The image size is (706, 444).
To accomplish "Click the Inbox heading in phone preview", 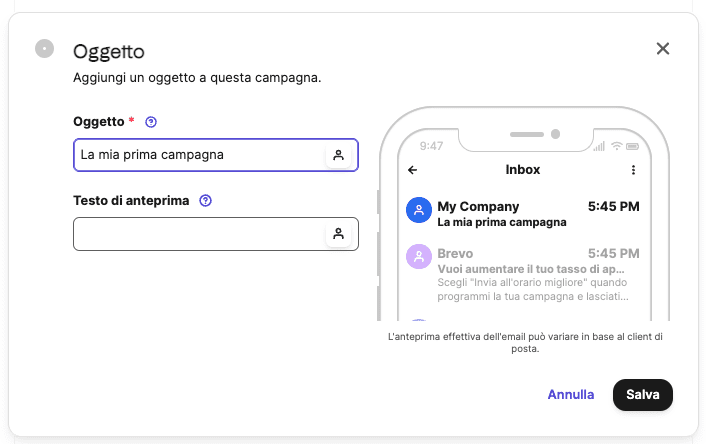I will click(x=522, y=170).
